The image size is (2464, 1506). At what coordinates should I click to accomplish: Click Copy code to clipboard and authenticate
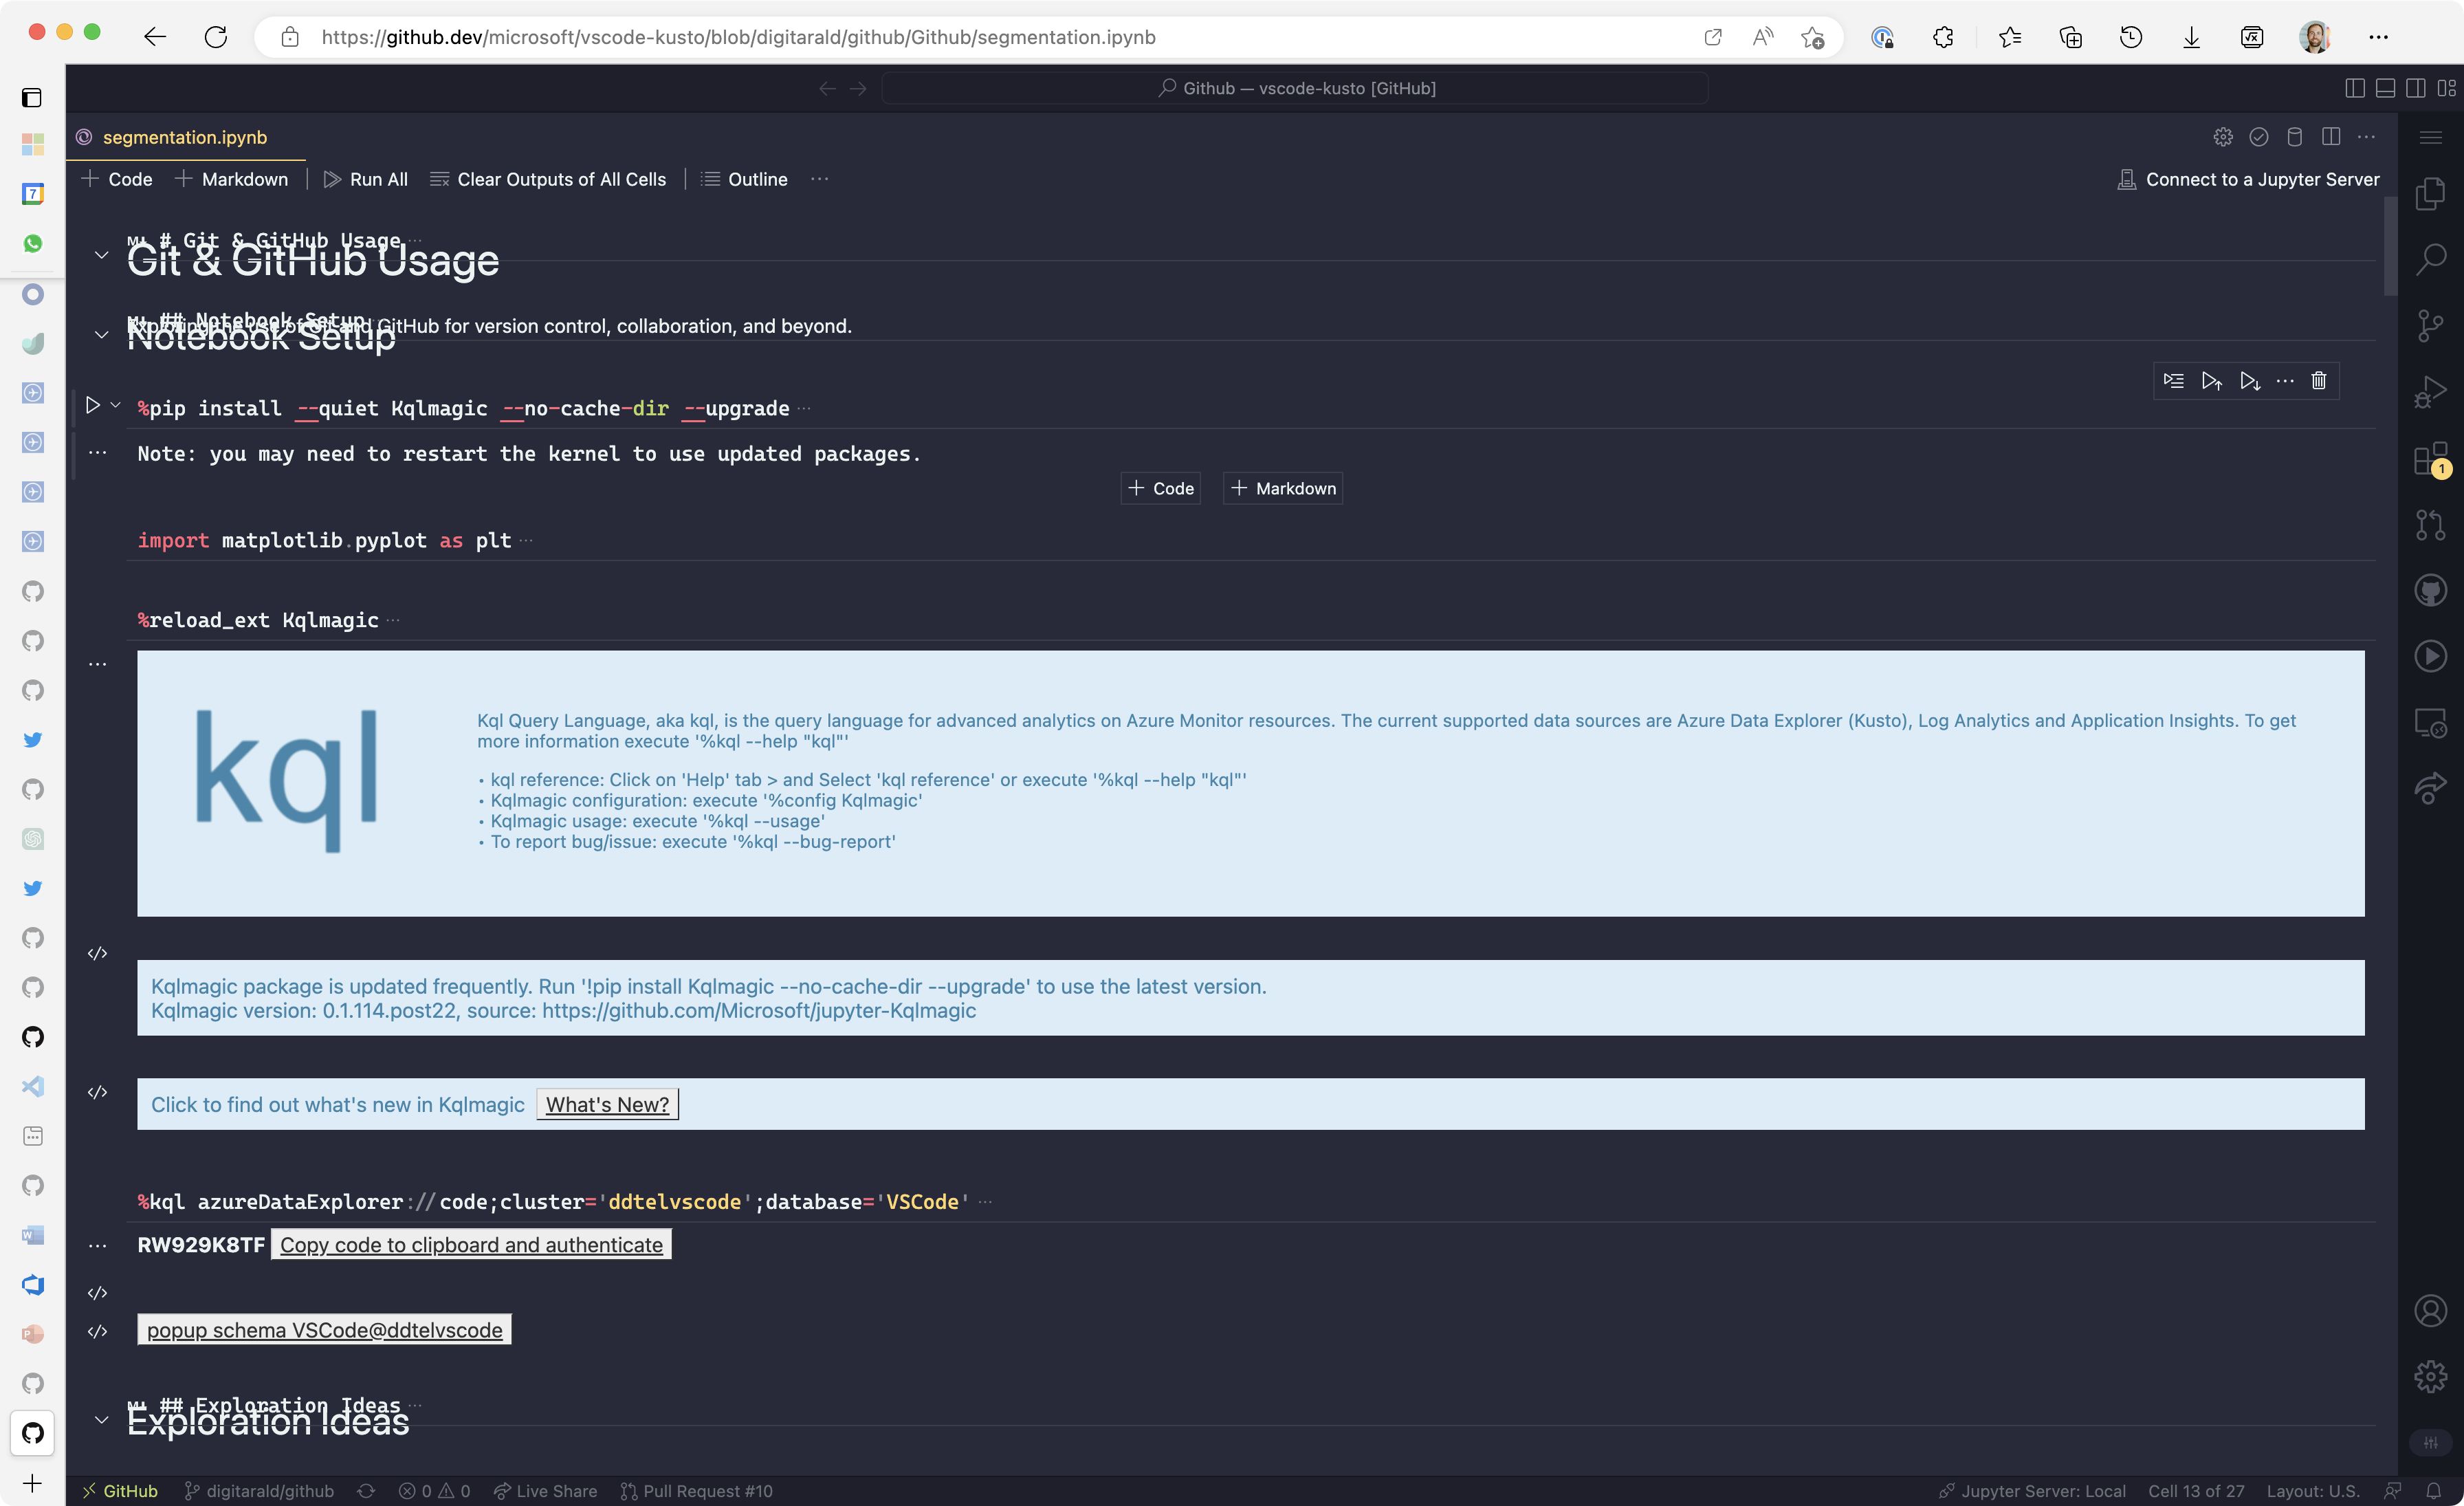pos(471,1245)
